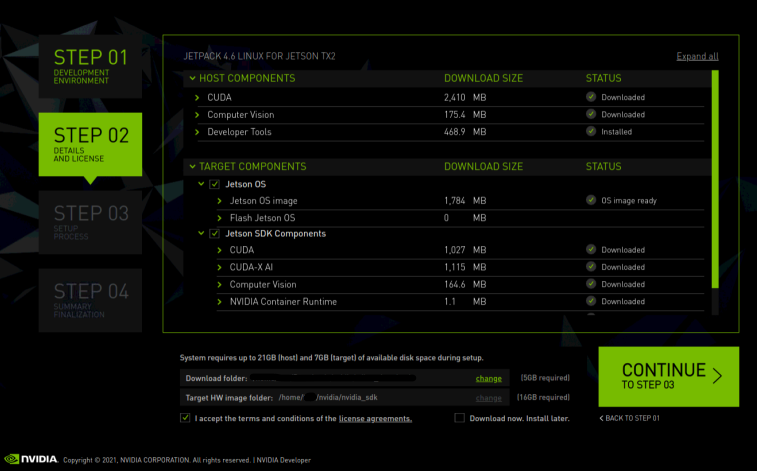
Task: Collapse the HOST COMPONENTS section
Action: pos(193,78)
